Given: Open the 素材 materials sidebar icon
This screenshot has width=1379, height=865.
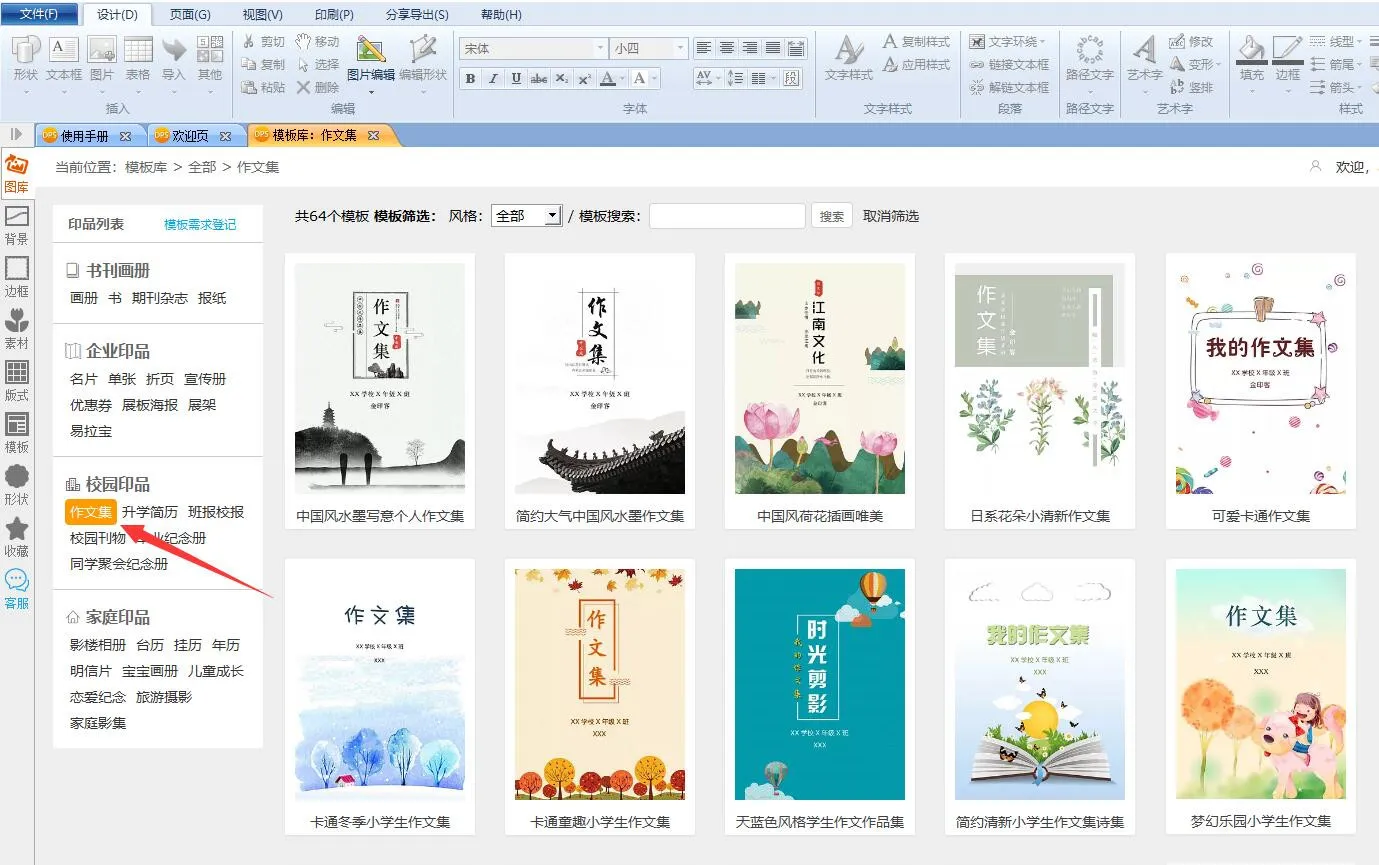Looking at the screenshot, I should 17,329.
